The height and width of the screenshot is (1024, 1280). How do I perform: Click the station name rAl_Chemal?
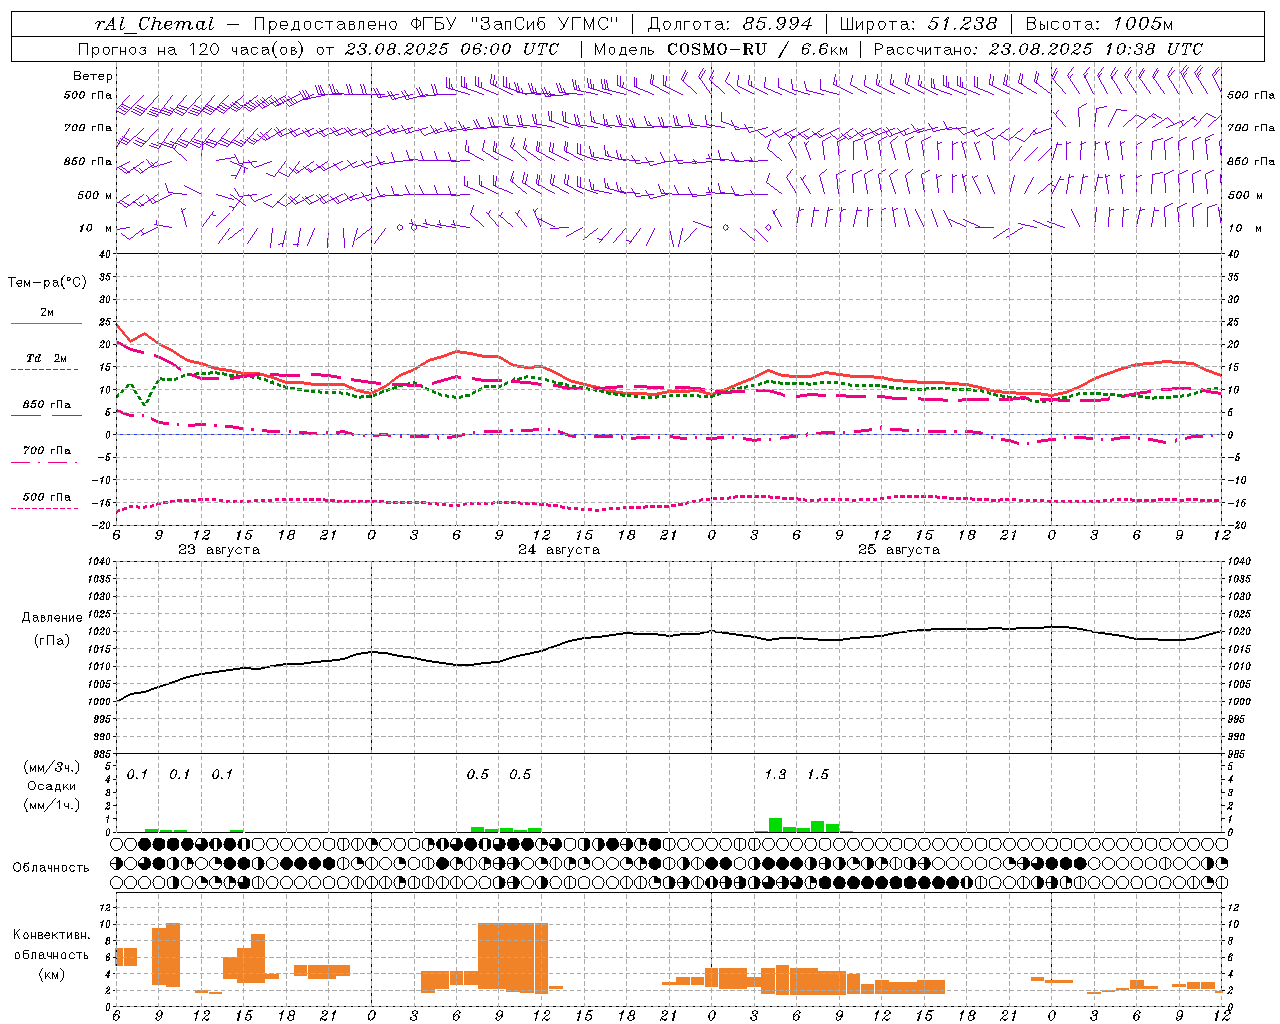154,24
